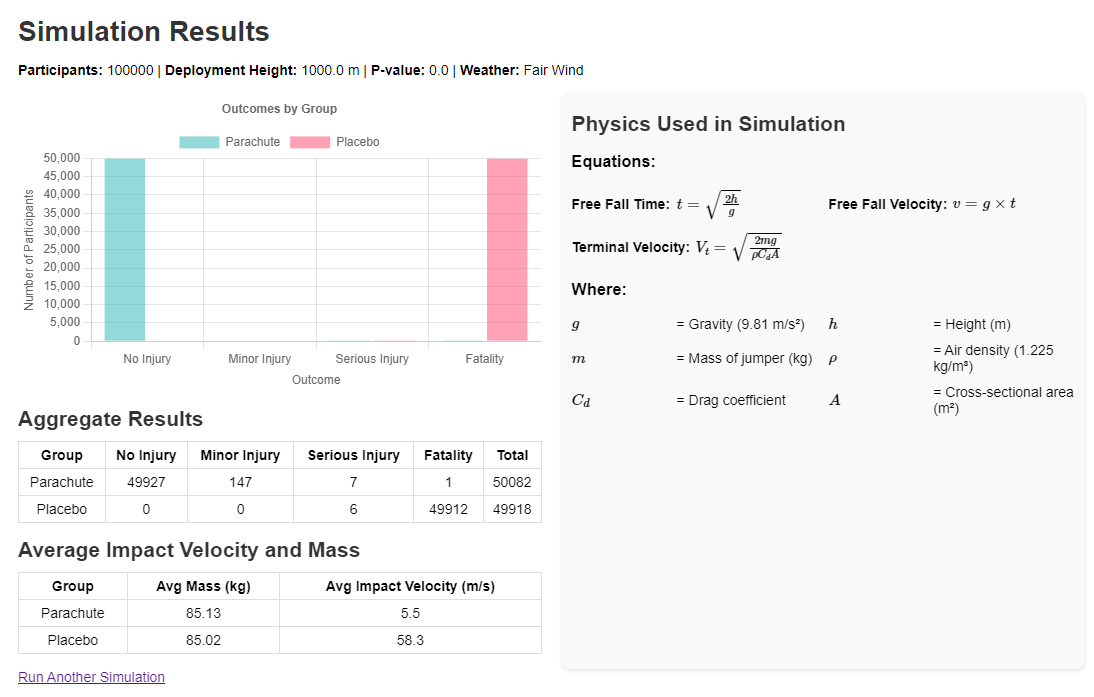The image size is (1094, 697).
Task: Click Parachute No Injury cell 49927
Action: coord(146,482)
